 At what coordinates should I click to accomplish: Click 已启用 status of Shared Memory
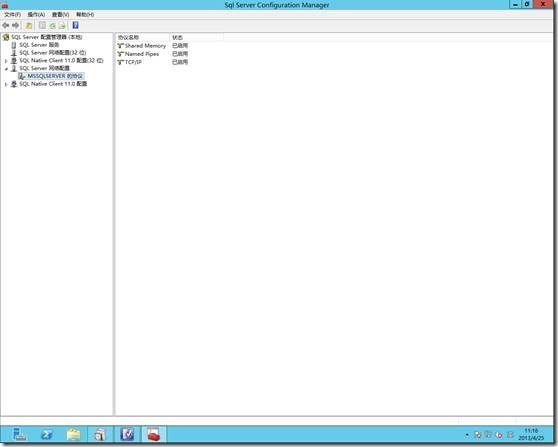click(180, 46)
